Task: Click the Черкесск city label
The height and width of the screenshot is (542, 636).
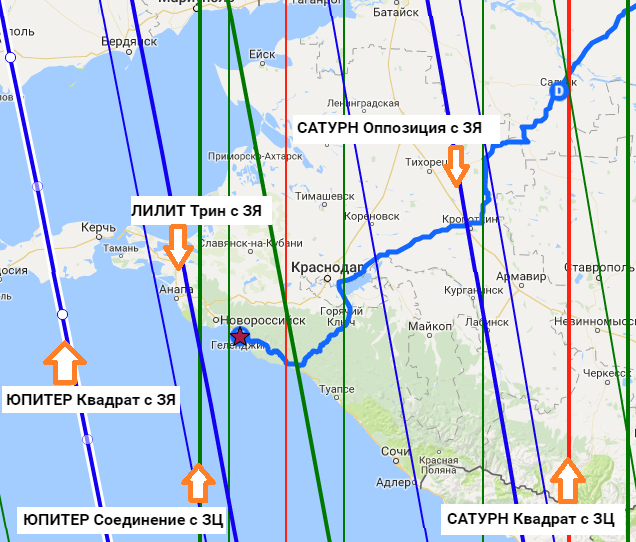Action: click(607, 373)
